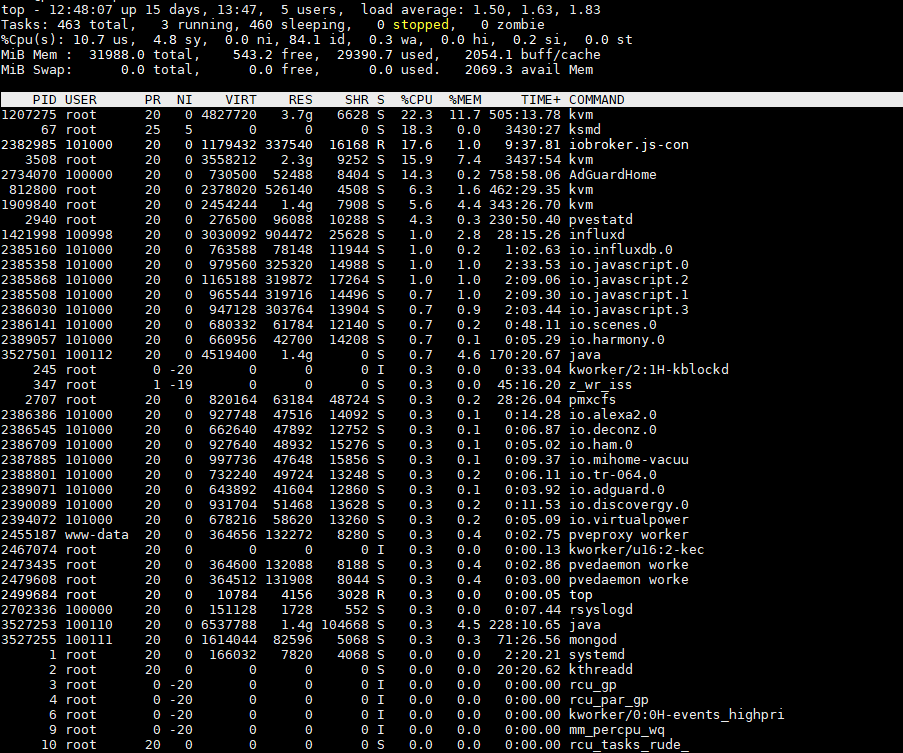The width and height of the screenshot is (903, 753).
Task: Click the RES column header
Action: coord(301,100)
